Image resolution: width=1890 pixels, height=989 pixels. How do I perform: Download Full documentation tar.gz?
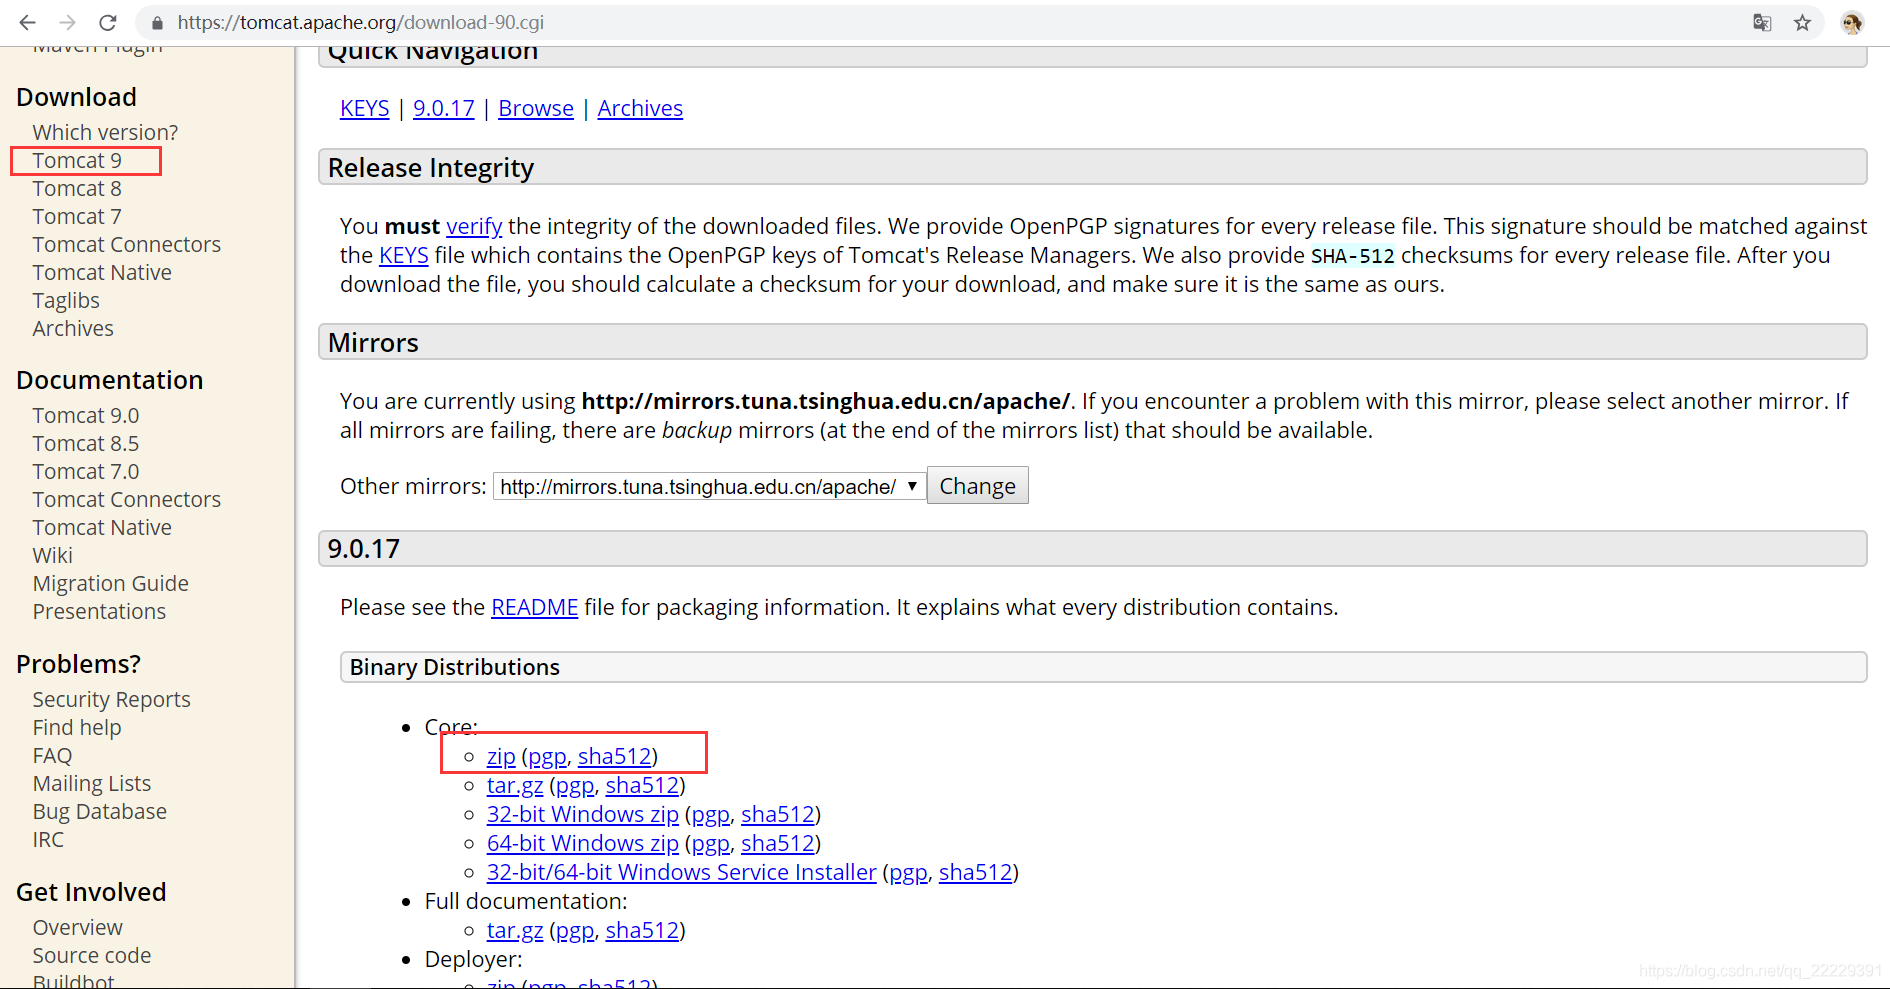pyautogui.click(x=515, y=930)
